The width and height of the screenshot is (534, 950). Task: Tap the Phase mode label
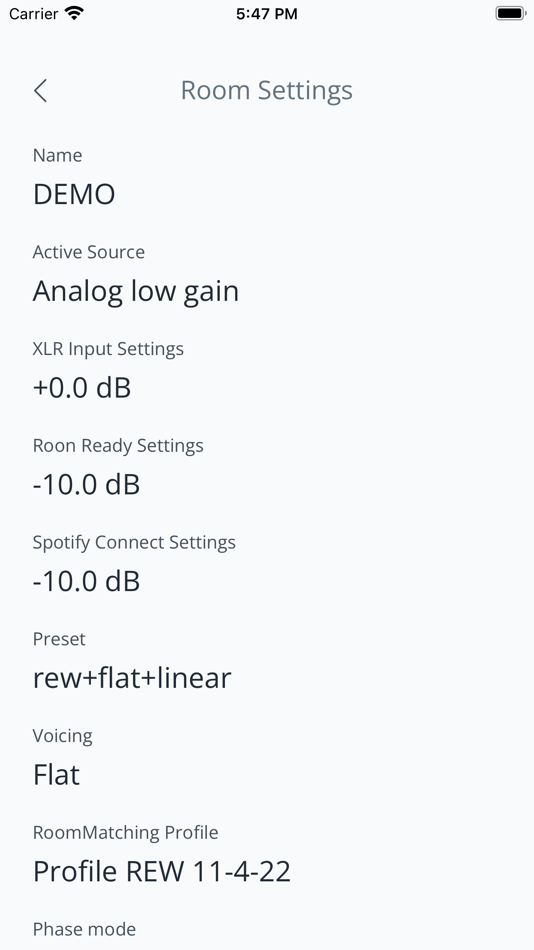[84, 929]
